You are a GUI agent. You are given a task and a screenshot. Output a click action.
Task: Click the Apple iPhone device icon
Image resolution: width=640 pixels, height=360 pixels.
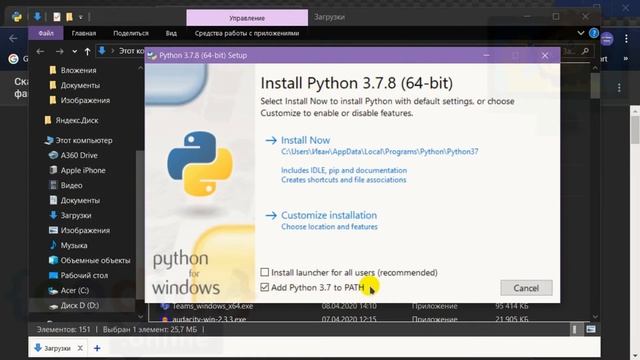coord(53,170)
